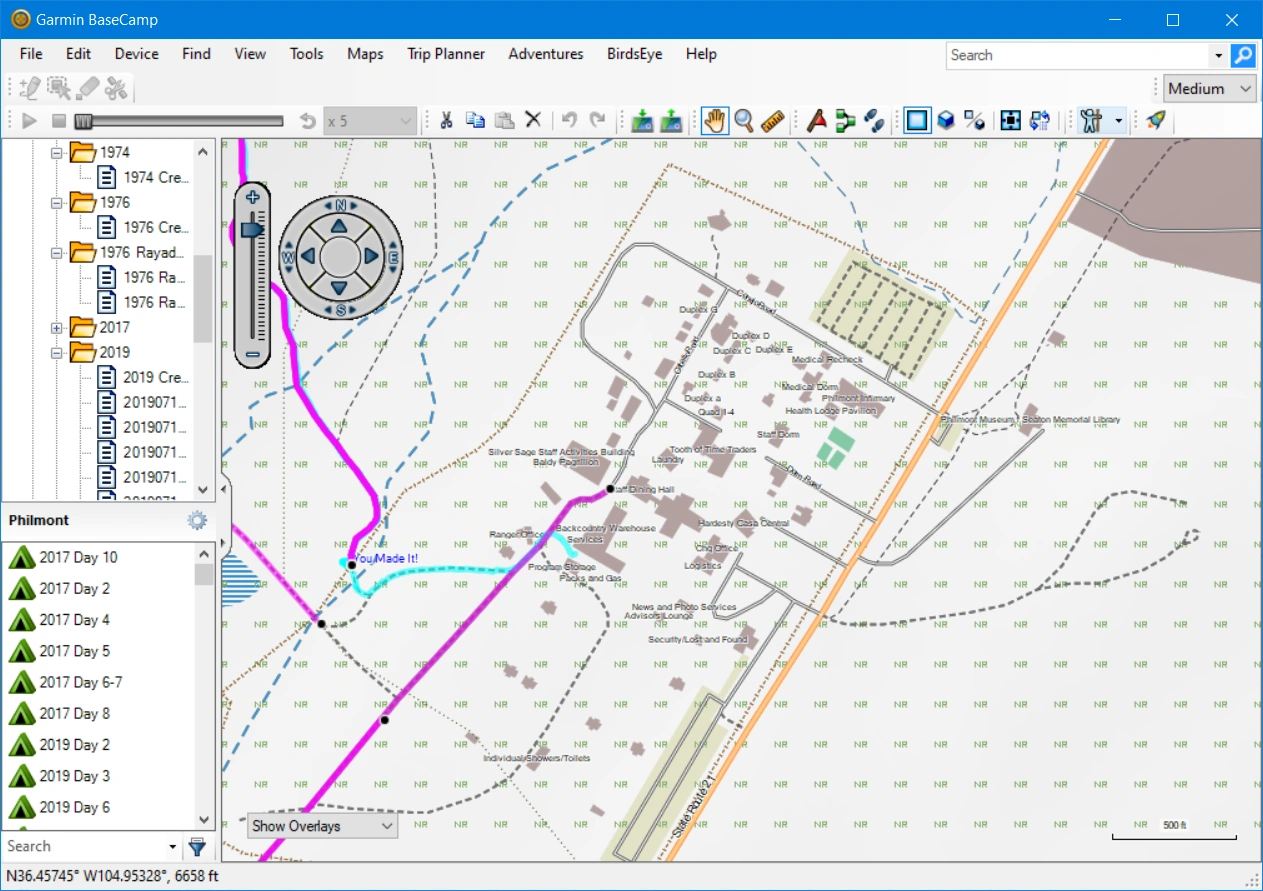Open the Show Overlays dropdown
1263x891 pixels.
click(322, 826)
